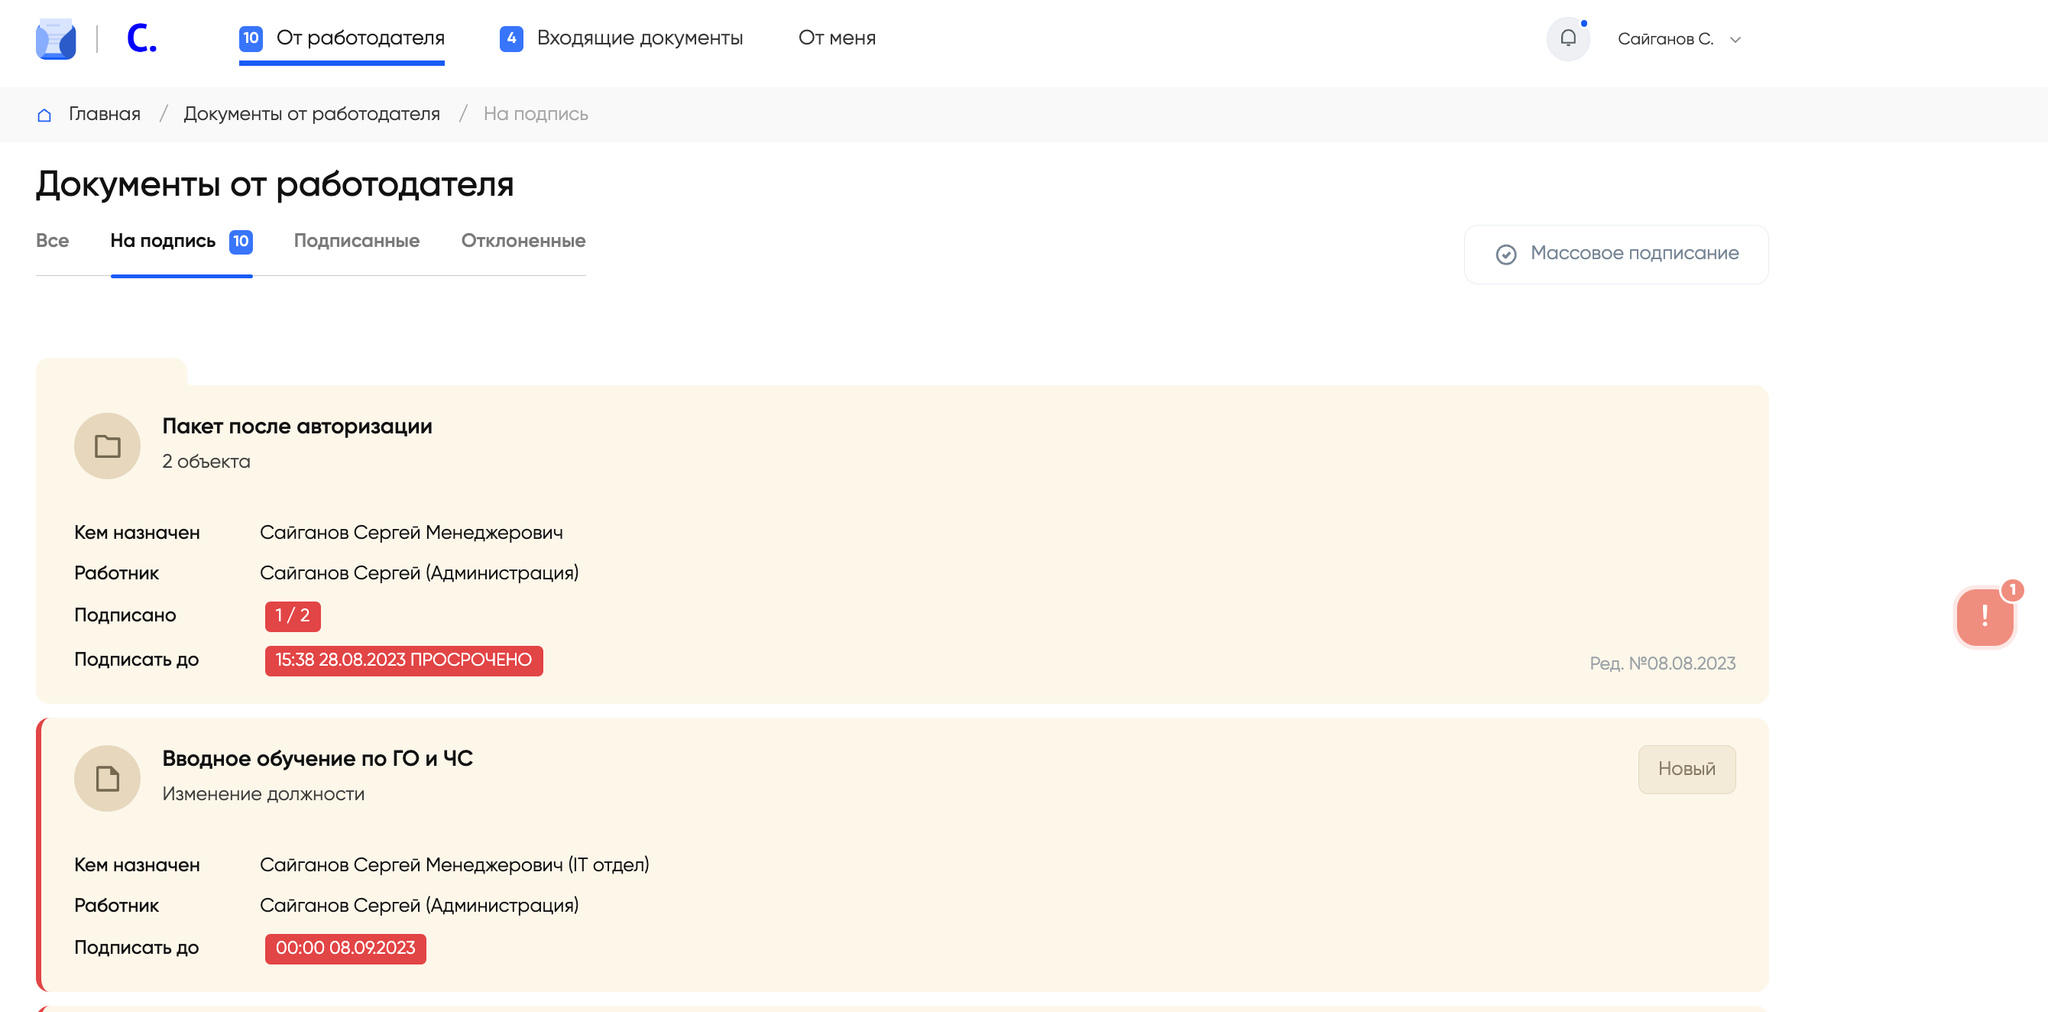Click the folder icon of Пакет после авторизации
This screenshot has width=2048, height=1012.
[x=107, y=446]
